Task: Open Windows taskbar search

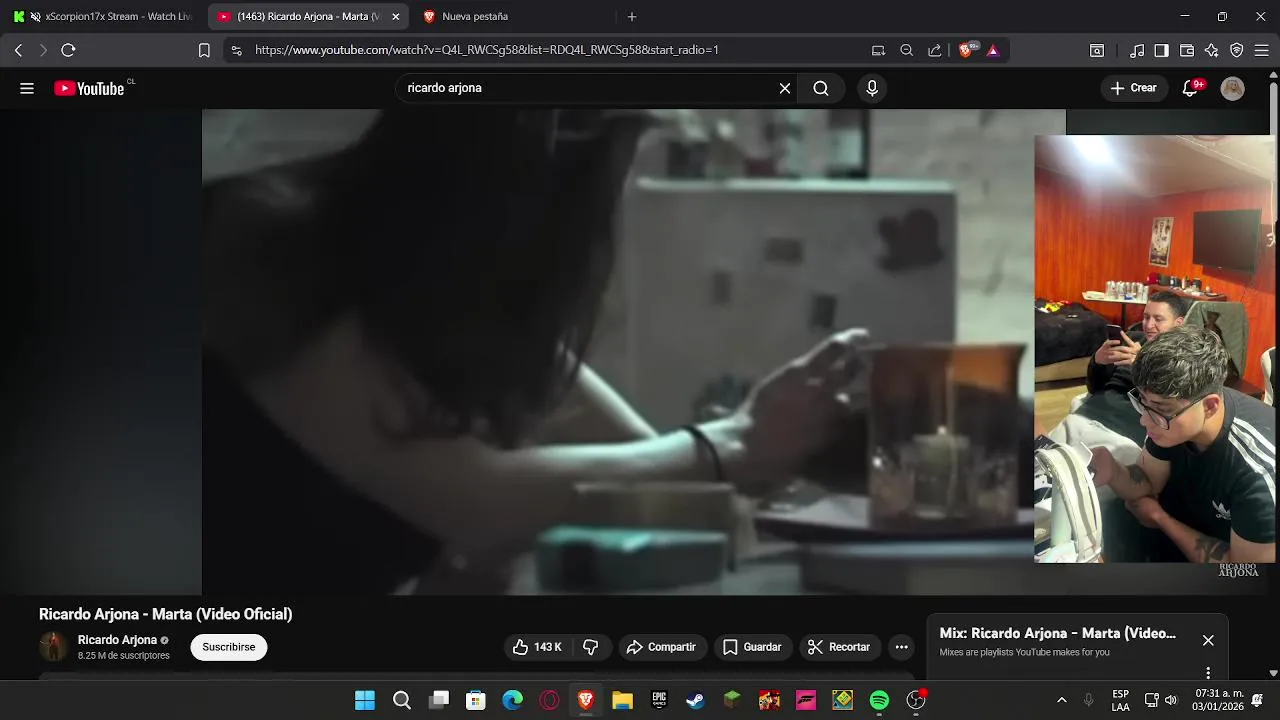Action: [x=402, y=700]
